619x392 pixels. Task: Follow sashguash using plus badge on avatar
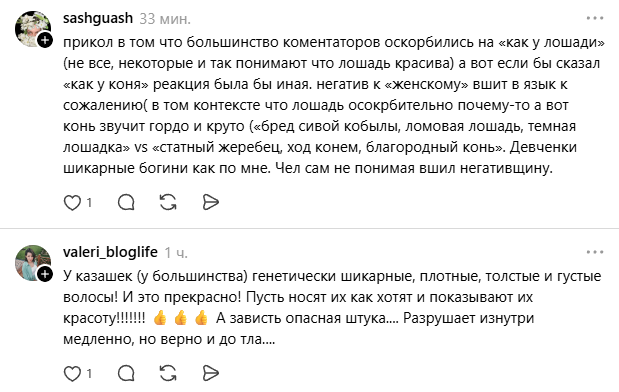click(45, 40)
